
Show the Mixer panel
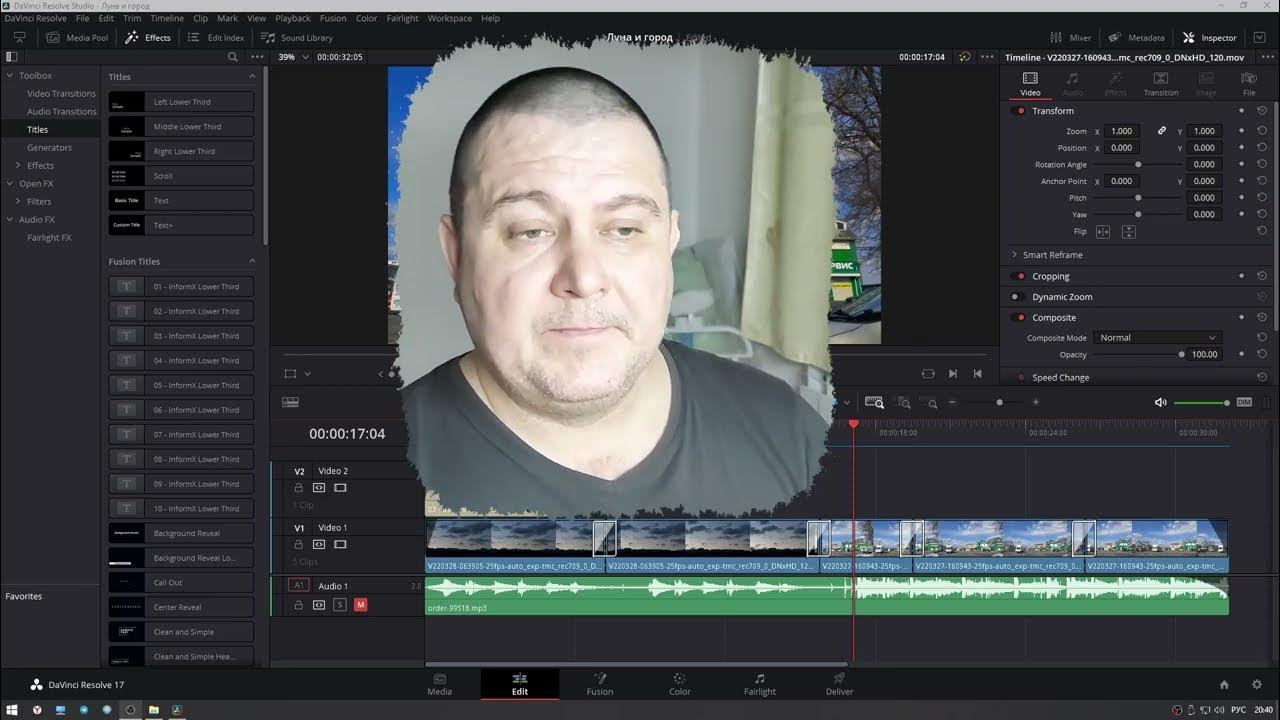[x=1069, y=38]
